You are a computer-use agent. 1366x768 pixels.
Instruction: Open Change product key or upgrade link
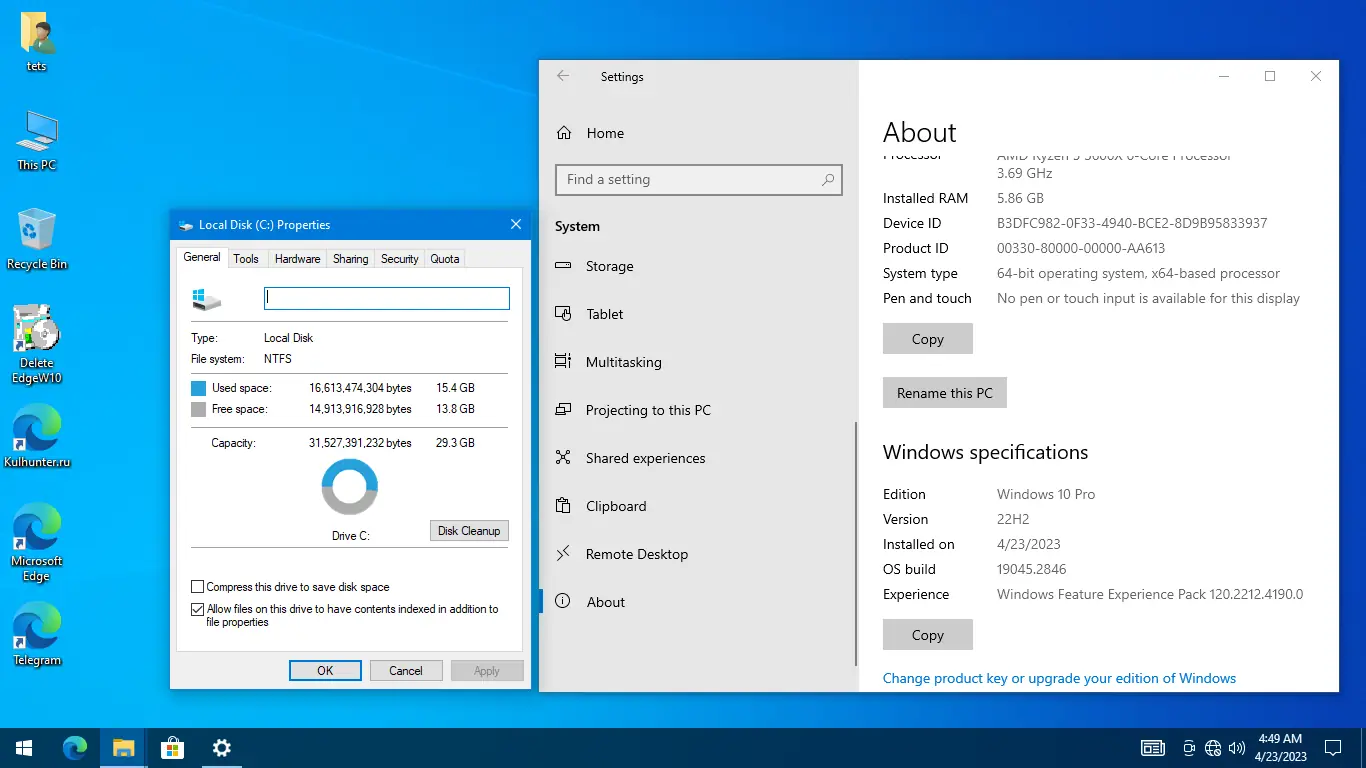coord(1059,678)
